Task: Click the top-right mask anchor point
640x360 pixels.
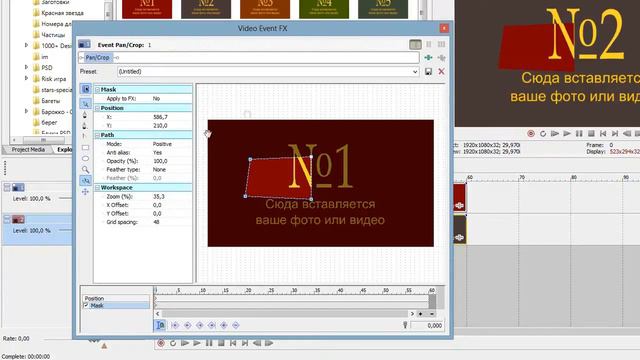Action: pyautogui.click(x=311, y=157)
